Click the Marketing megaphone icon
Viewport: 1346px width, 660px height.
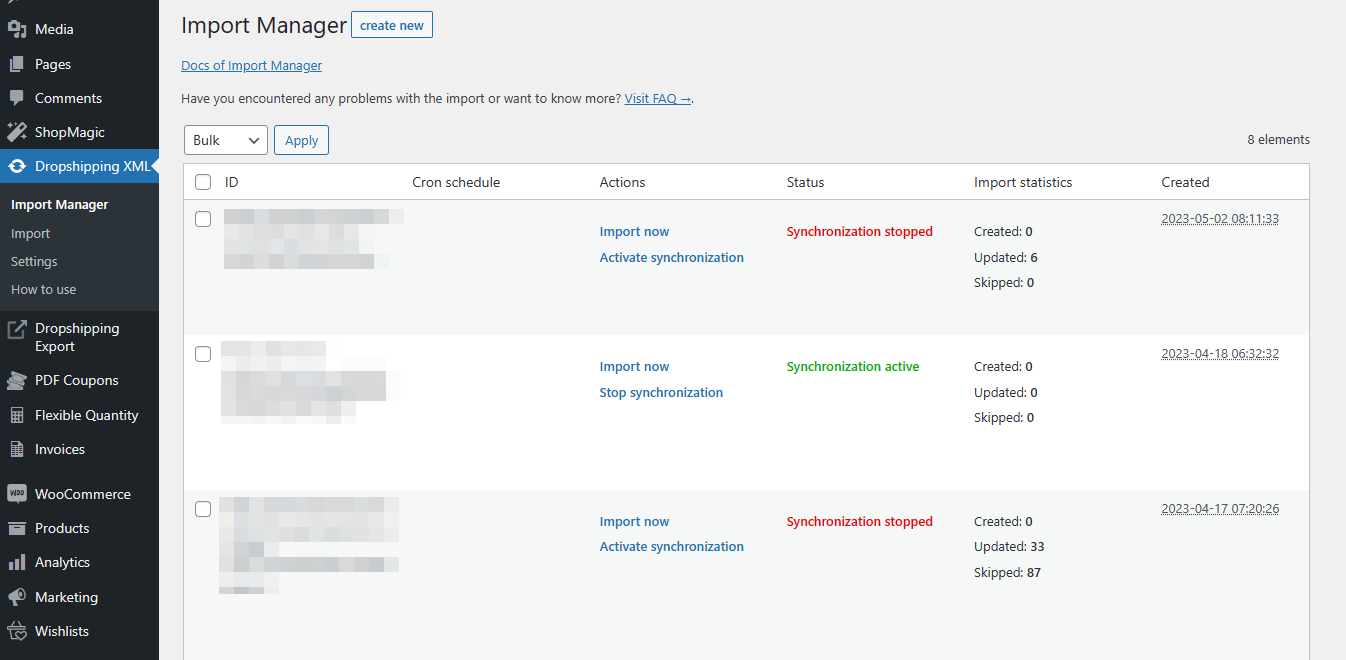[17, 597]
